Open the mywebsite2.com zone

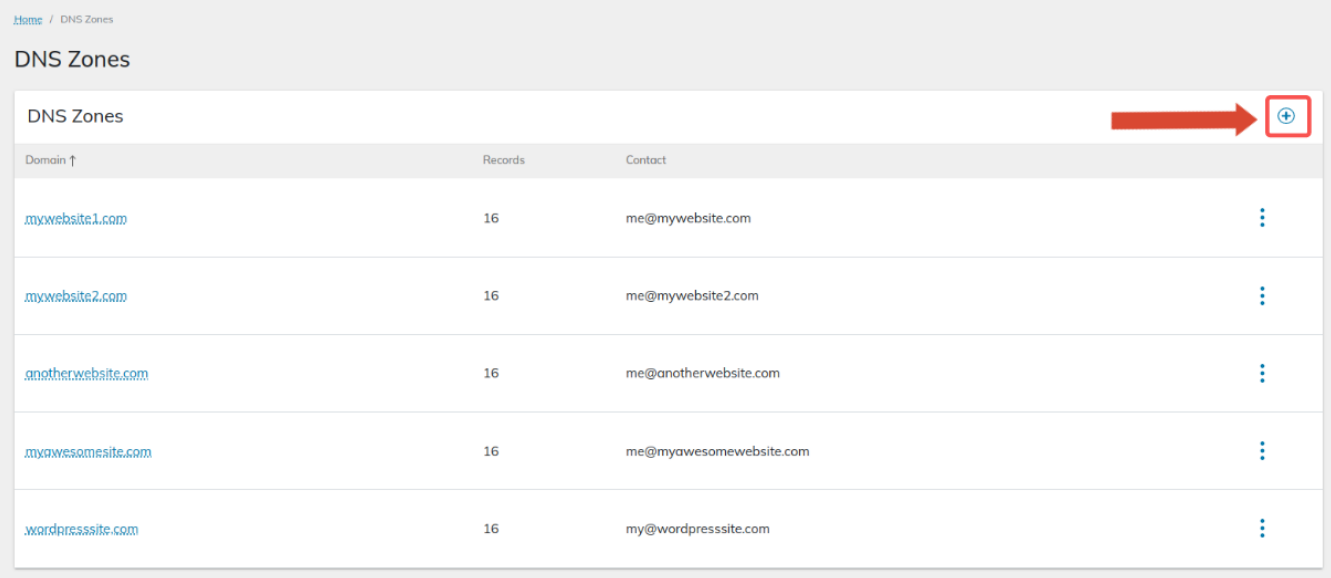[x=76, y=296]
